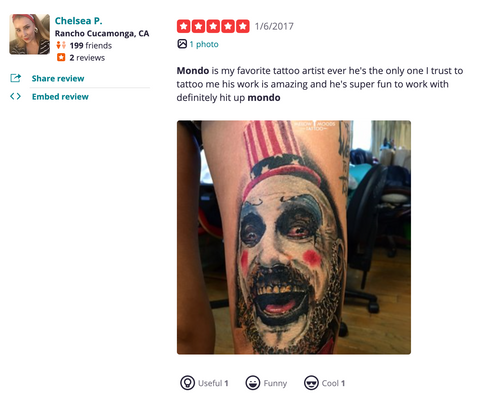Screen dimensions: 488x407
Task: Open the Embed review link
Action: click(60, 97)
